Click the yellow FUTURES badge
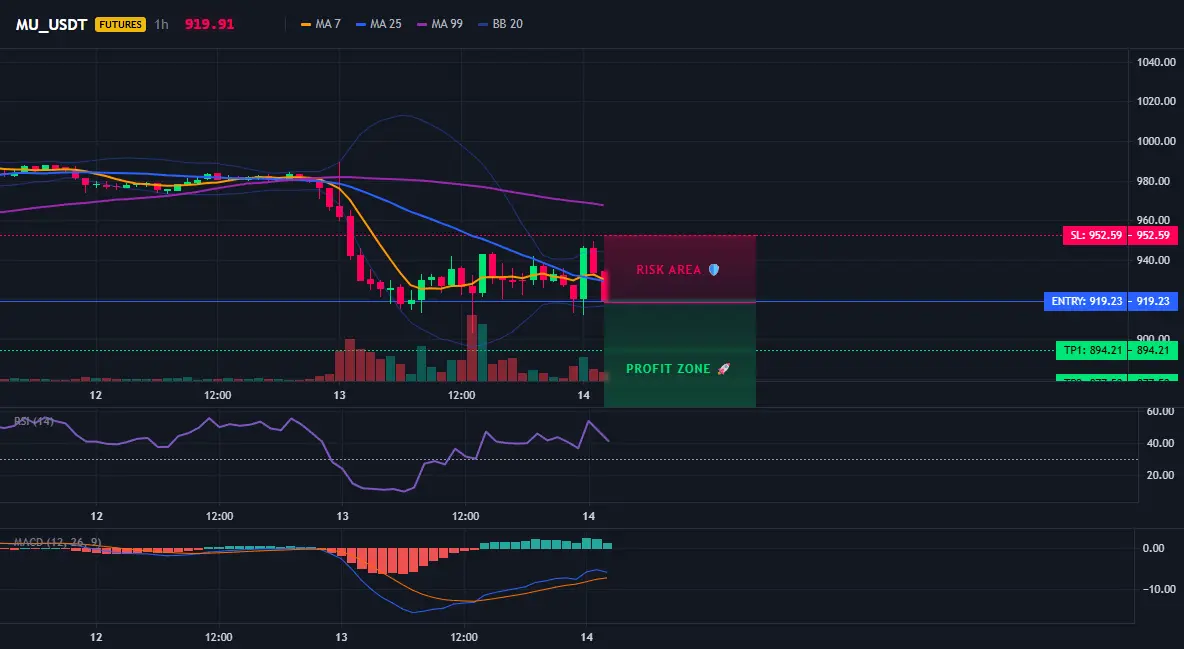 [x=120, y=24]
